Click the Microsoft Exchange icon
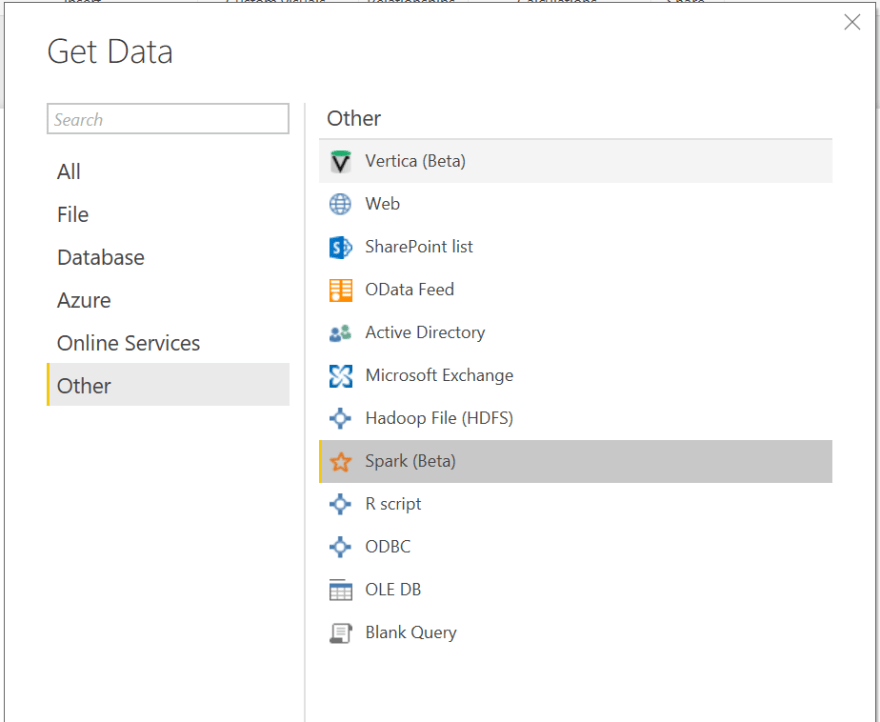880x722 pixels. [x=340, y=376]
